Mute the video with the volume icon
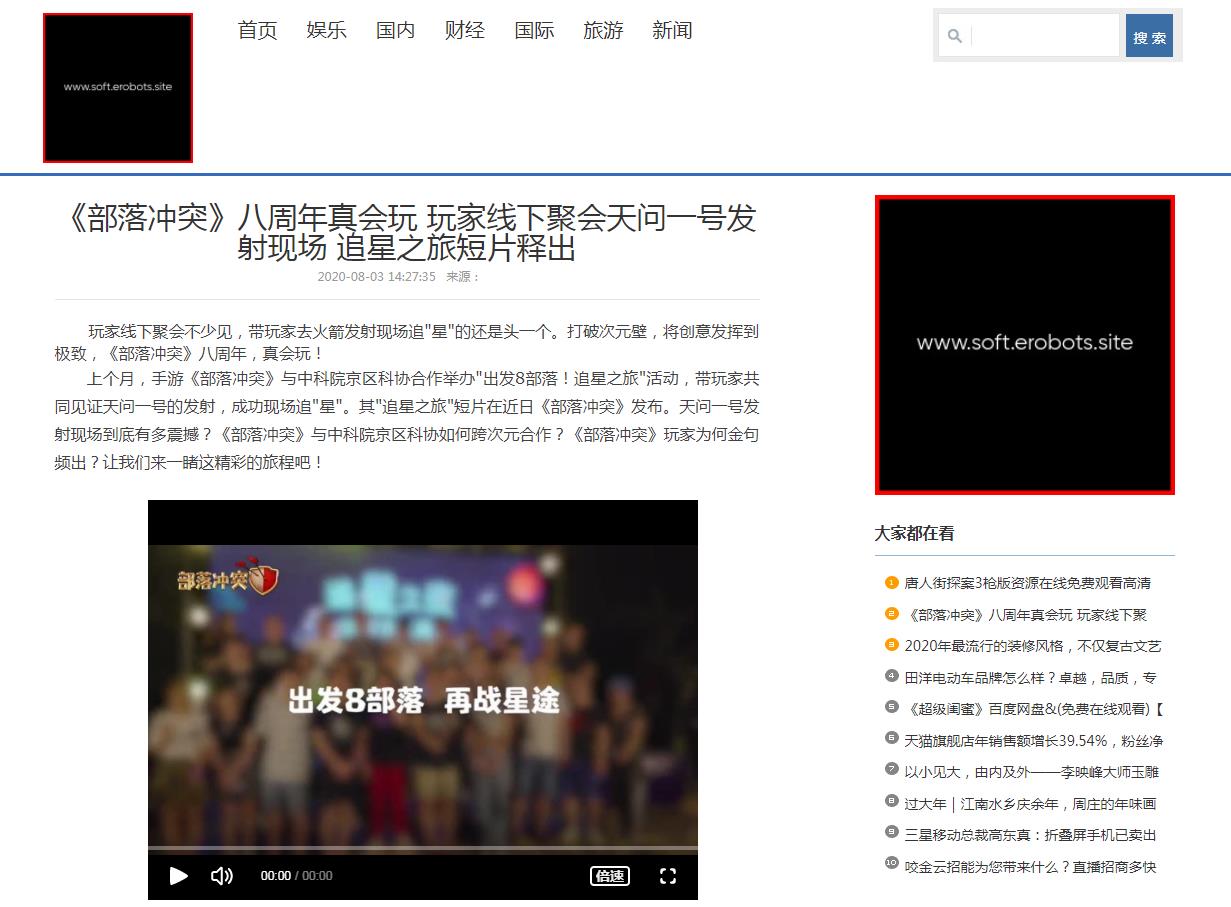Viewport: 1231px width, 907px height. pos(222,876)
